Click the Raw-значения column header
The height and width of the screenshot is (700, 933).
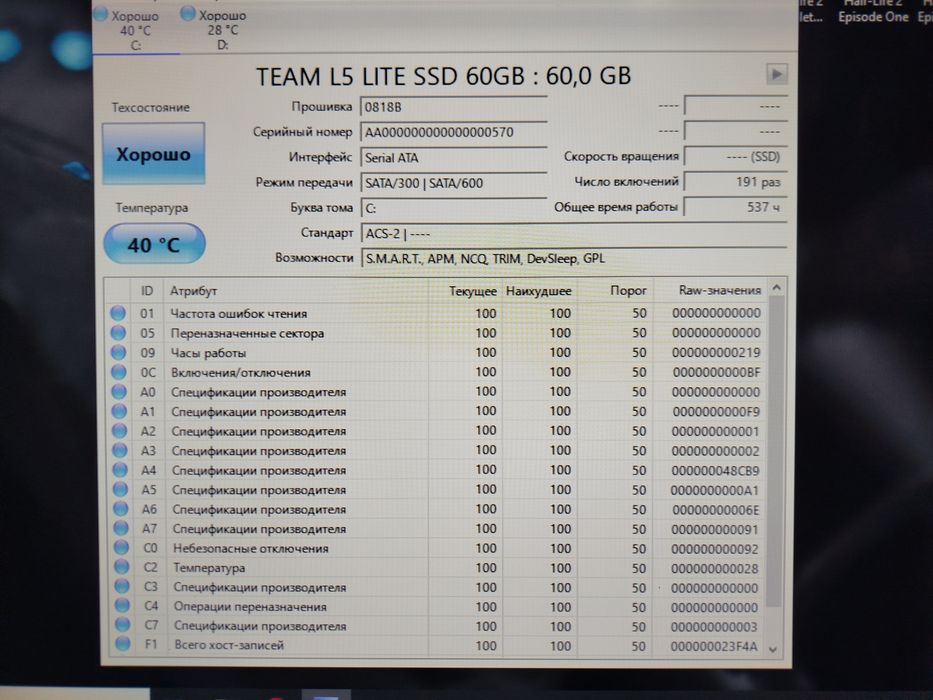pos(709,290)
